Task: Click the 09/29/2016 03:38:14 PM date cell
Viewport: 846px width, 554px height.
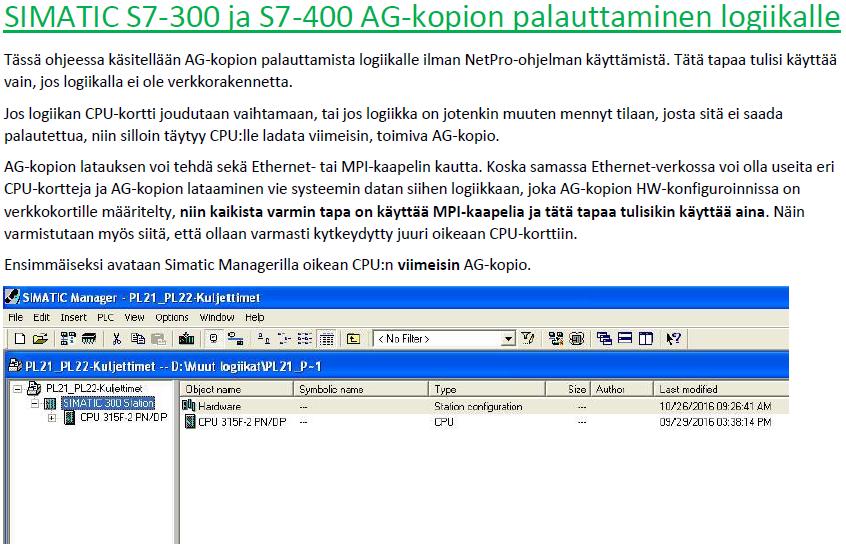Action: coord(715,422)
